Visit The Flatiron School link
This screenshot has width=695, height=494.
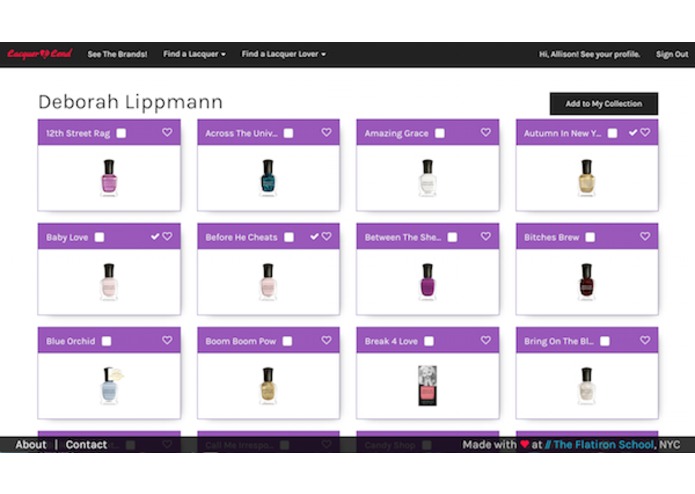tap(599, 445)
